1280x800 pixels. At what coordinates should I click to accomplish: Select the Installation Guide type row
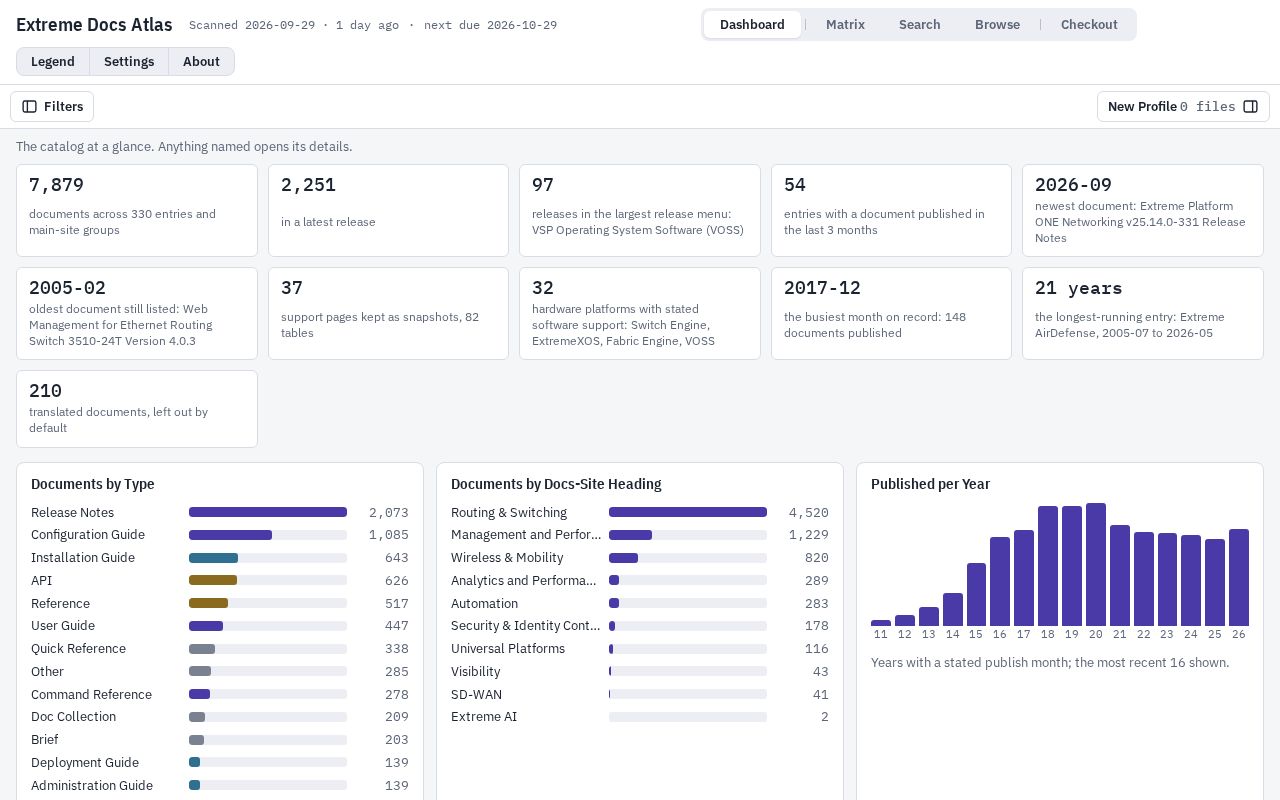point(220,558)
